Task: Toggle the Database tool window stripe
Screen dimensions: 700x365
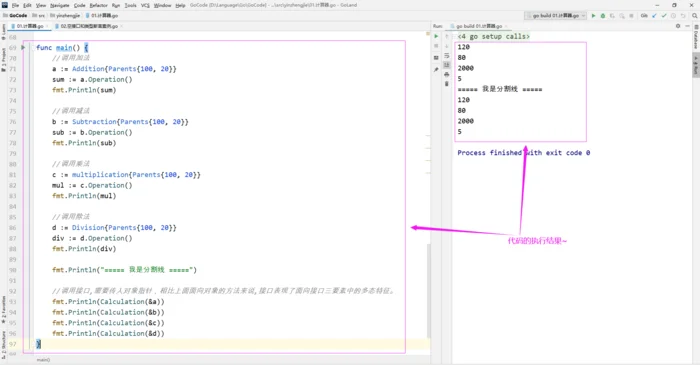Action: (696, 38)
